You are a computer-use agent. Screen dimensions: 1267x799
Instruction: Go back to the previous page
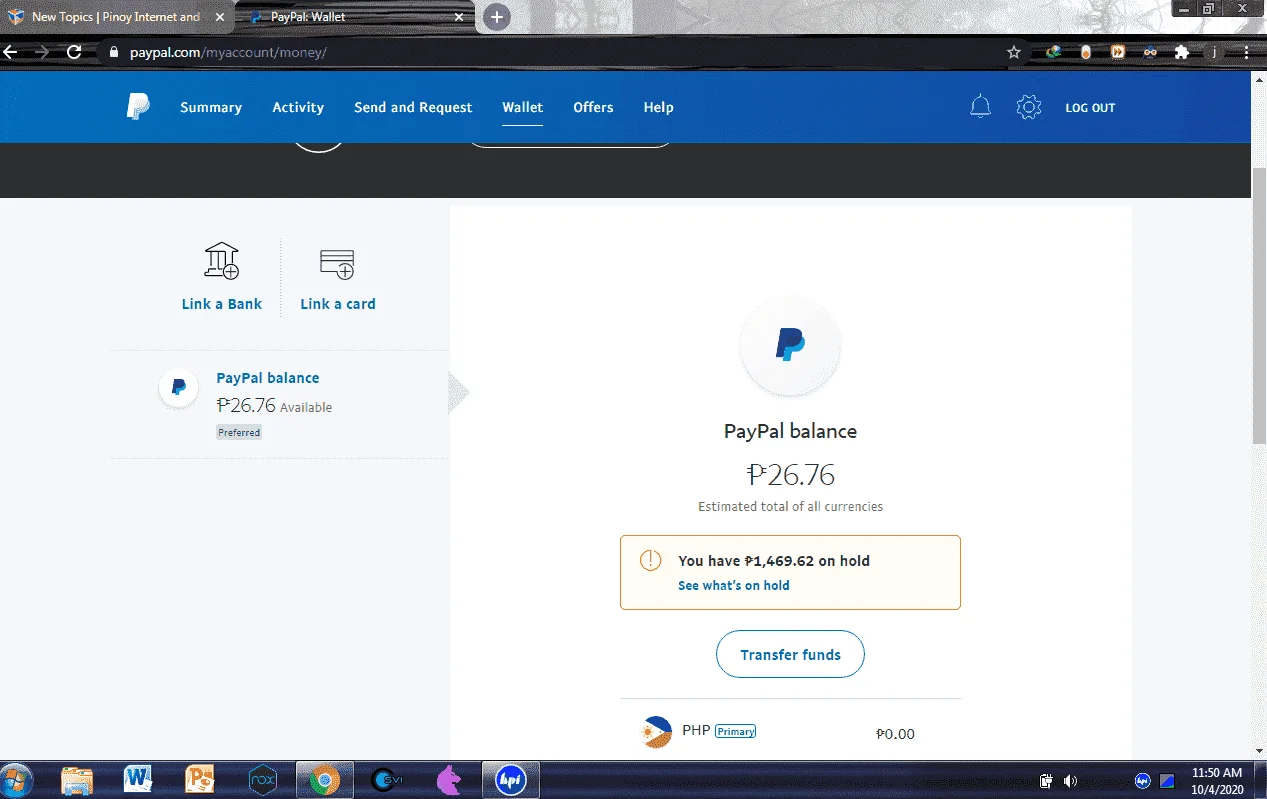pyautogui.click(x=10, y=52)
